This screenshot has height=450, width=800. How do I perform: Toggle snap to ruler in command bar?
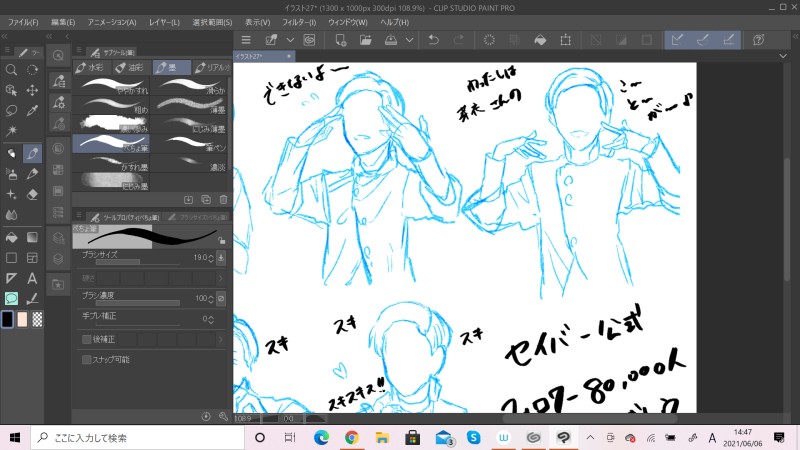(677, 40)
